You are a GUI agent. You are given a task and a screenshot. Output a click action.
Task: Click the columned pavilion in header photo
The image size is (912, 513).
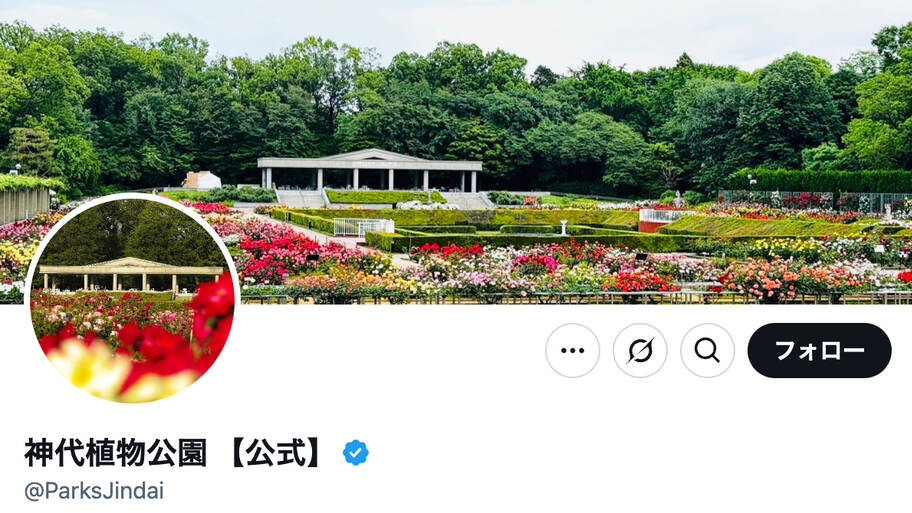tap(370, 170)
